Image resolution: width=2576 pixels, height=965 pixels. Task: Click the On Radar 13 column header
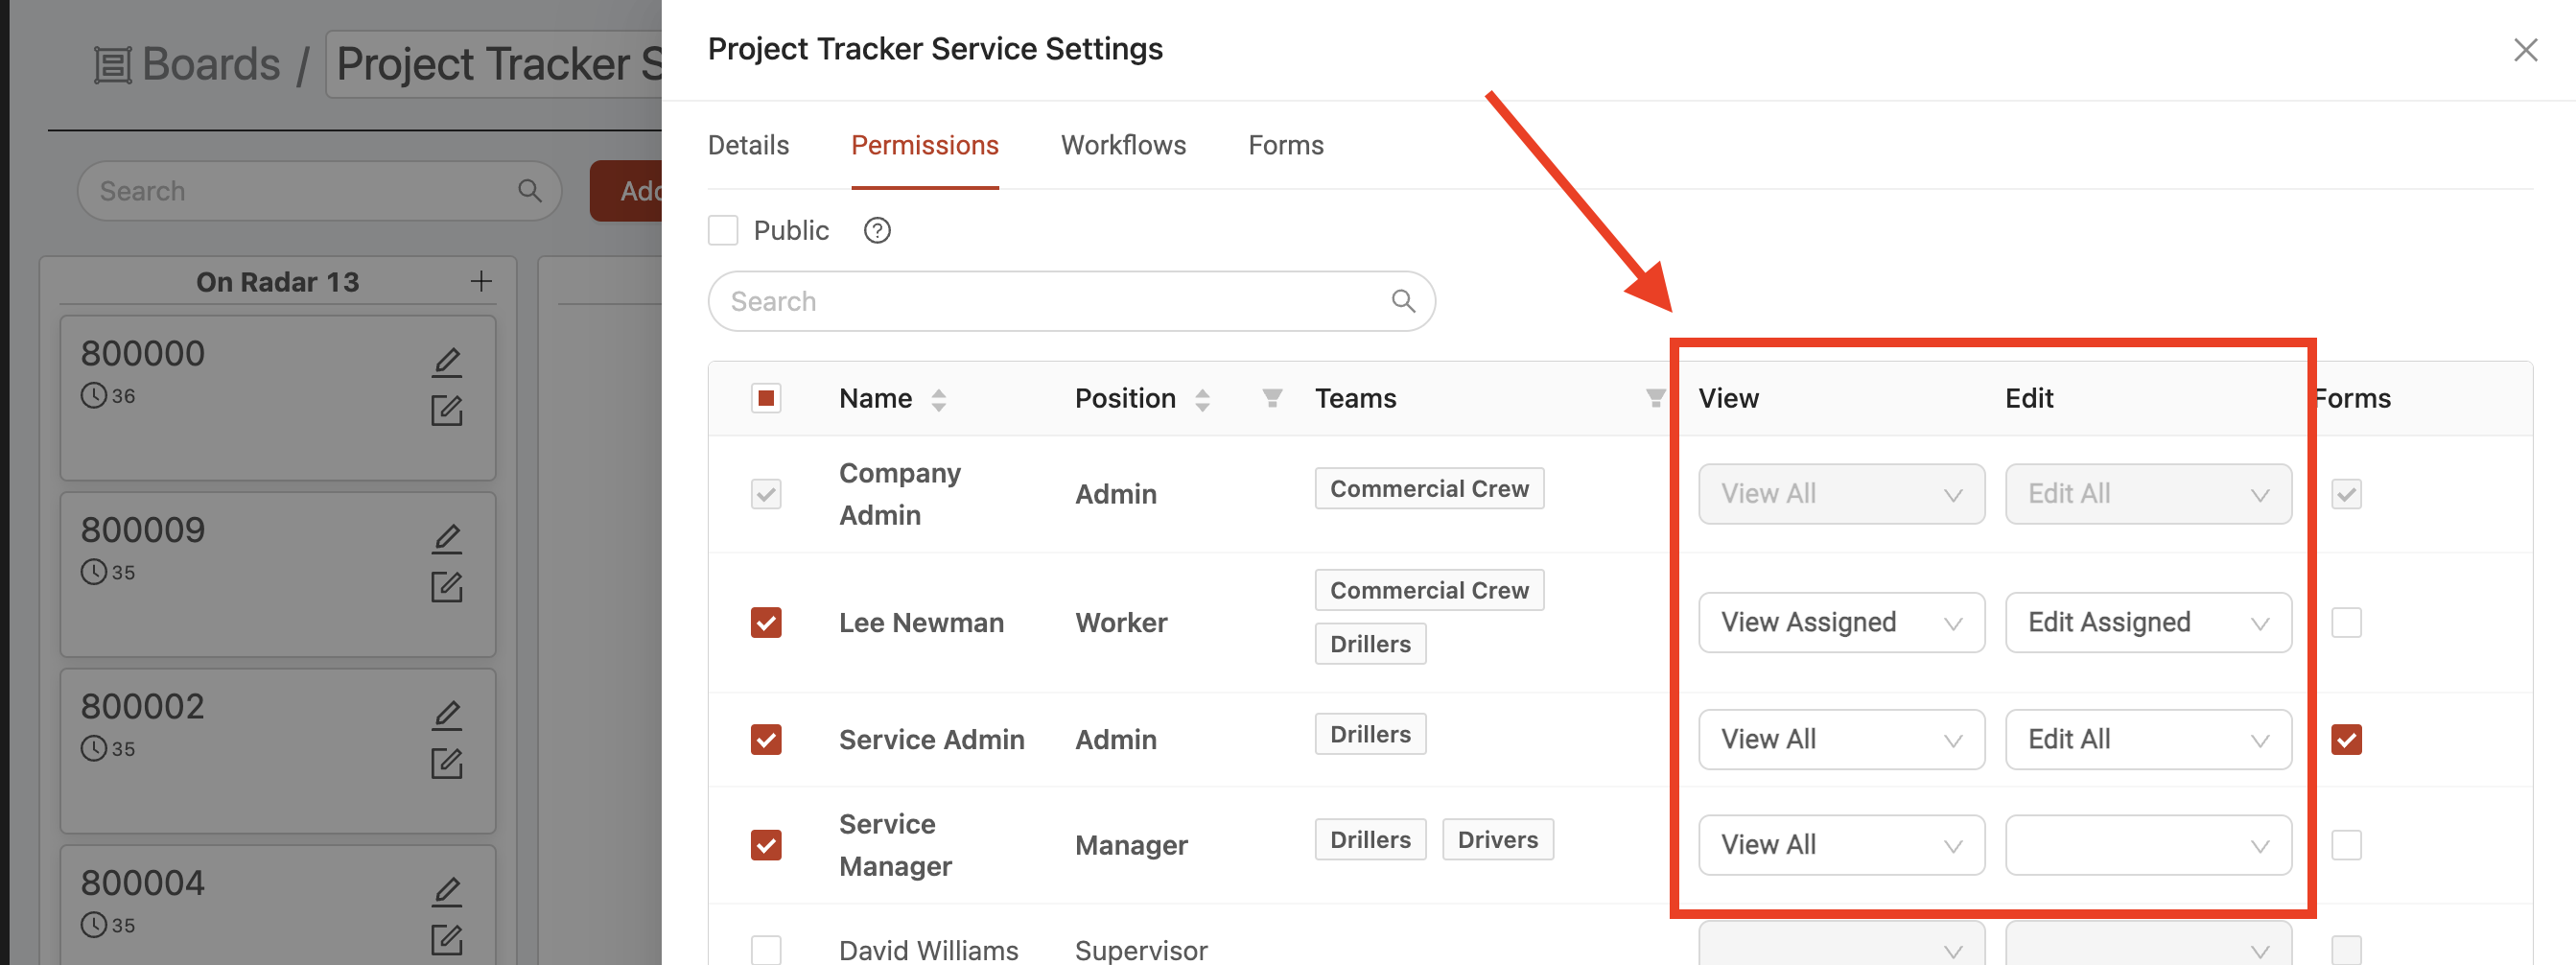277,283
